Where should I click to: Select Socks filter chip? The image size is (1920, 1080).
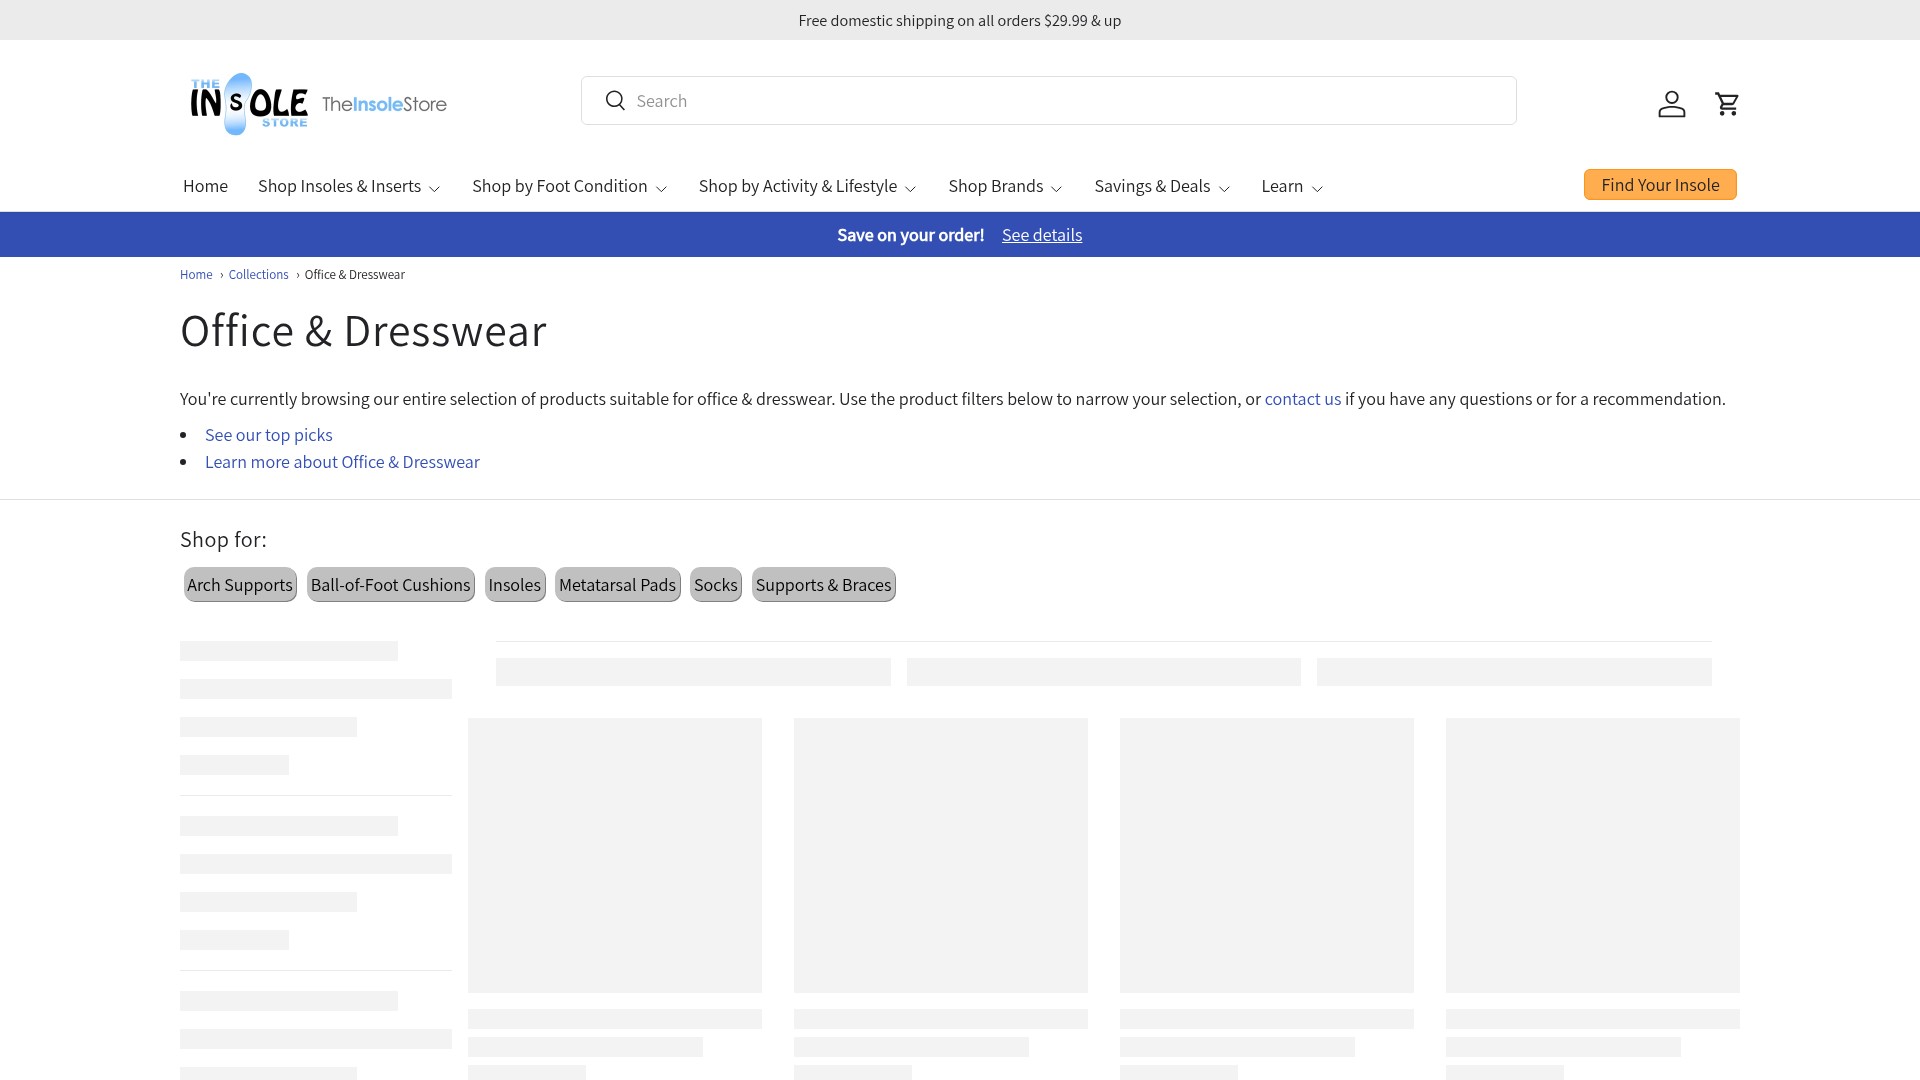[716, 585]
